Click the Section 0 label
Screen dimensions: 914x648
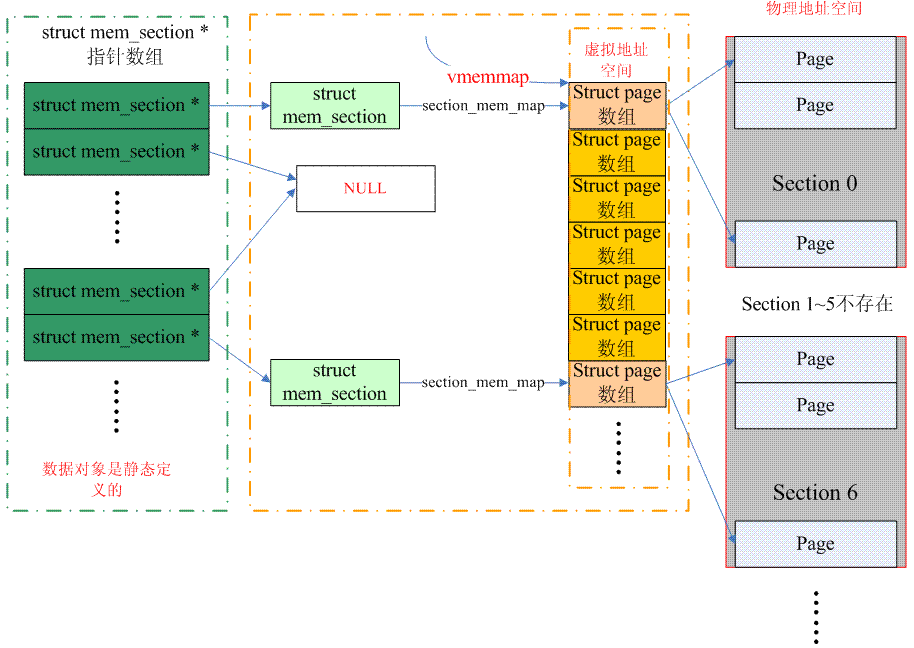[814, 184]
